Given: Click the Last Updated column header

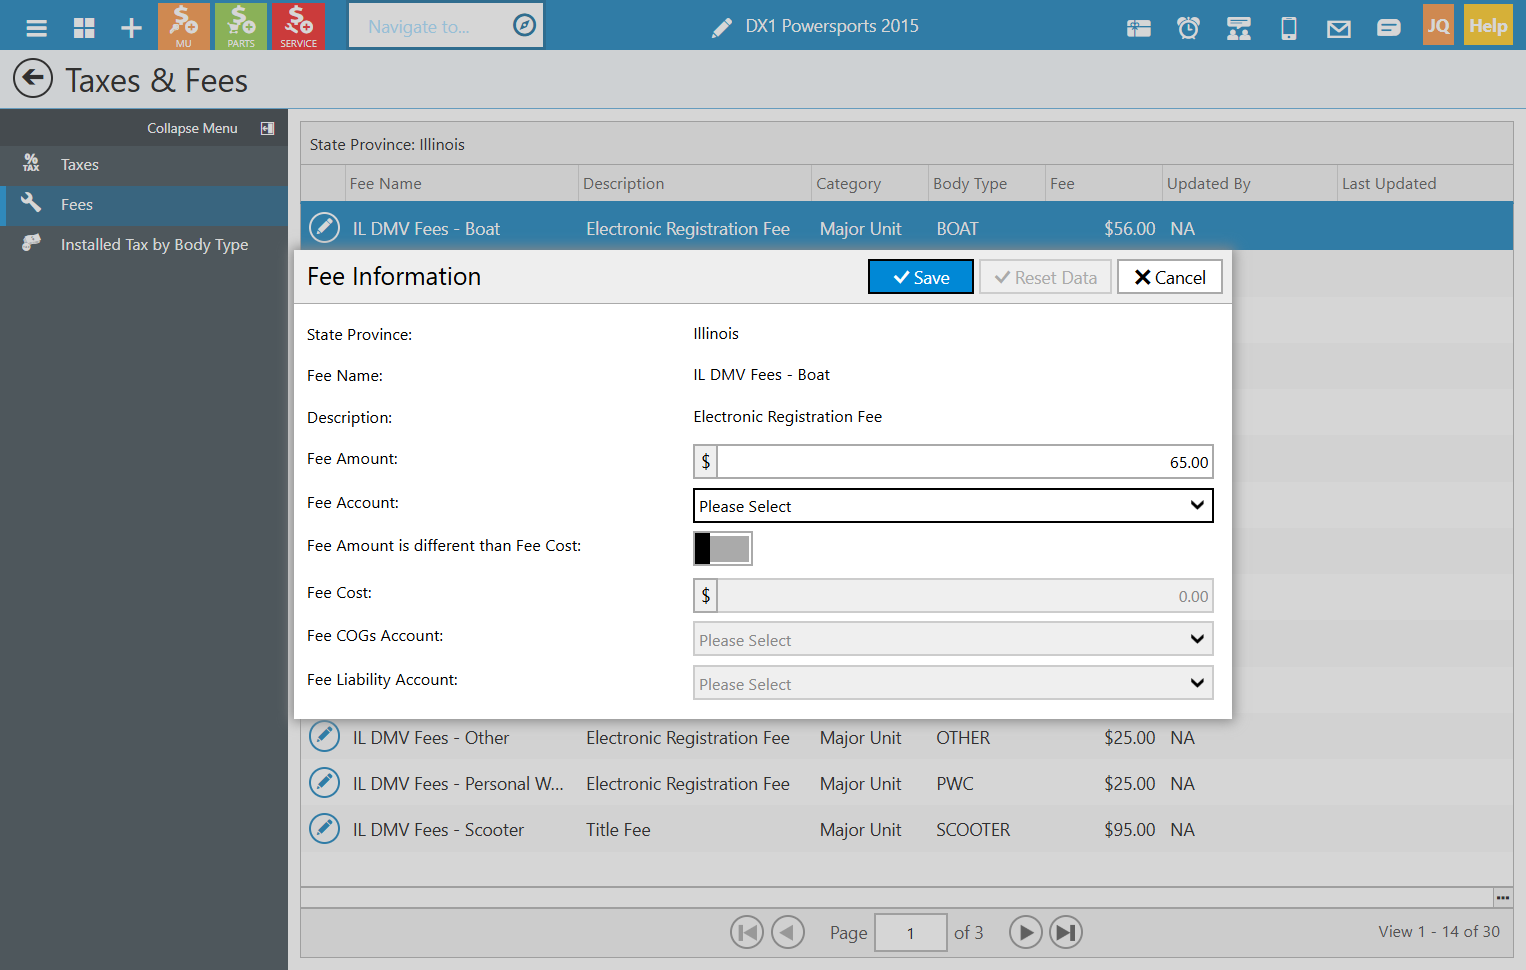Looking at the screenshot, I should (x=1424, y=183).
